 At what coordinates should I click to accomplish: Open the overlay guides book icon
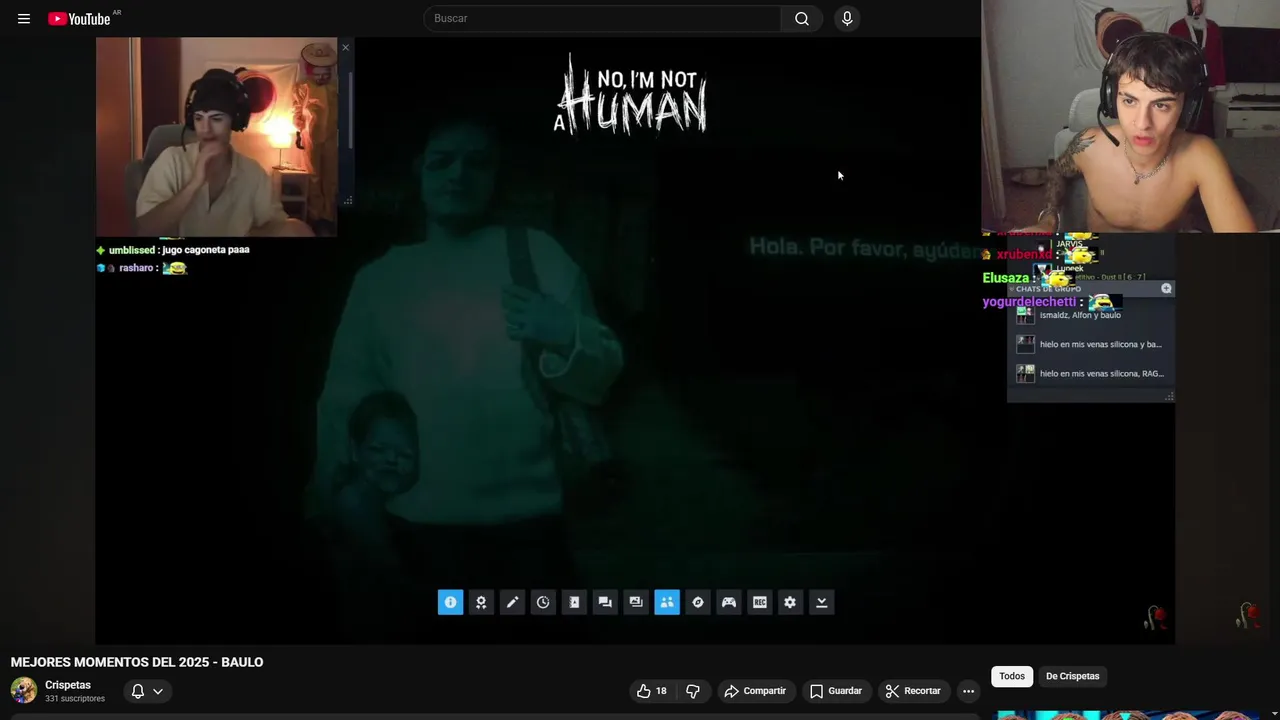coord(574,602)
